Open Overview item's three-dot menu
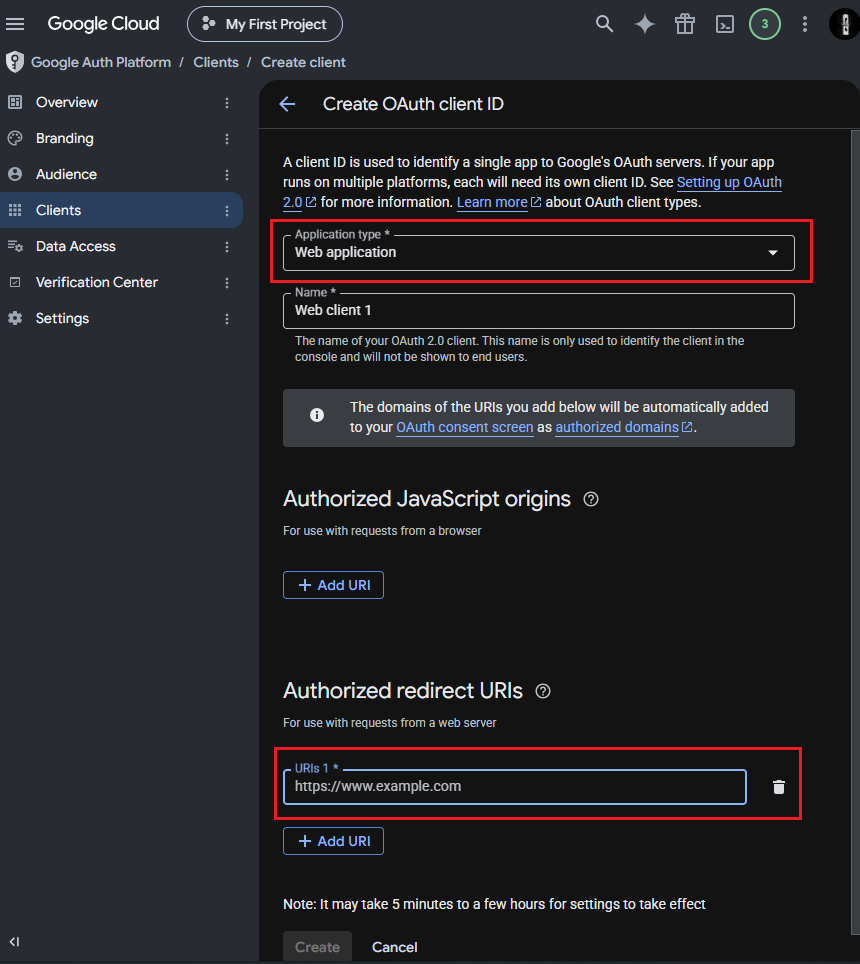This screenshot has width=860, height=964. pos(227,103)
